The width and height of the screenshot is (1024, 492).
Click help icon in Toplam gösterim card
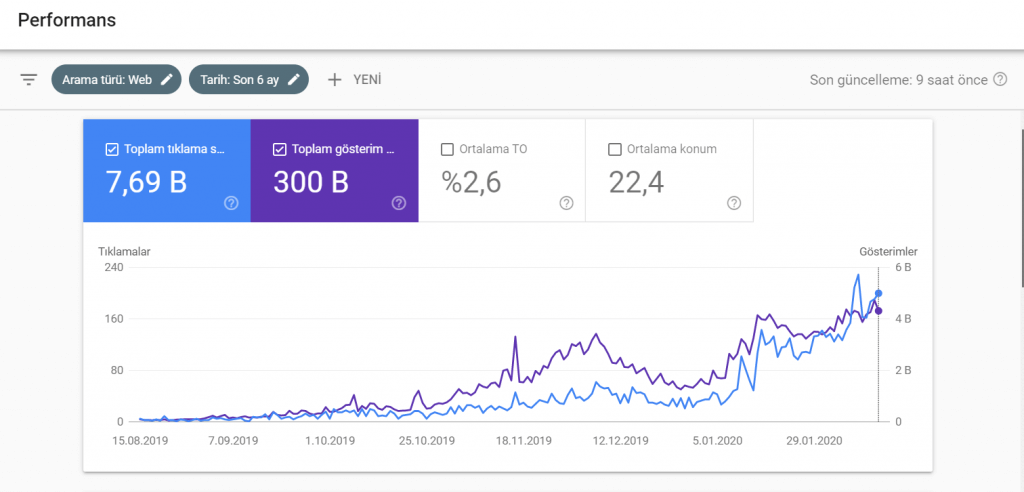399,203
